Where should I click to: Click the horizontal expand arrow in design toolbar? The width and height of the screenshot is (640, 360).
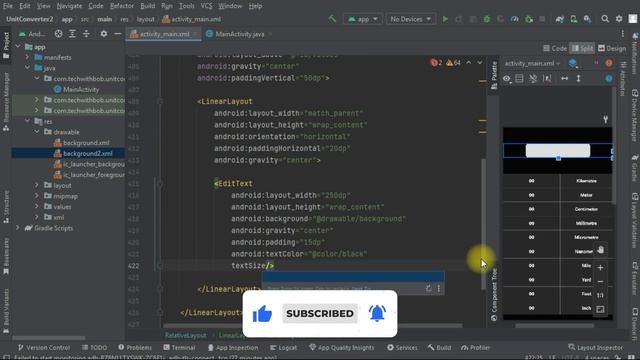564,78
